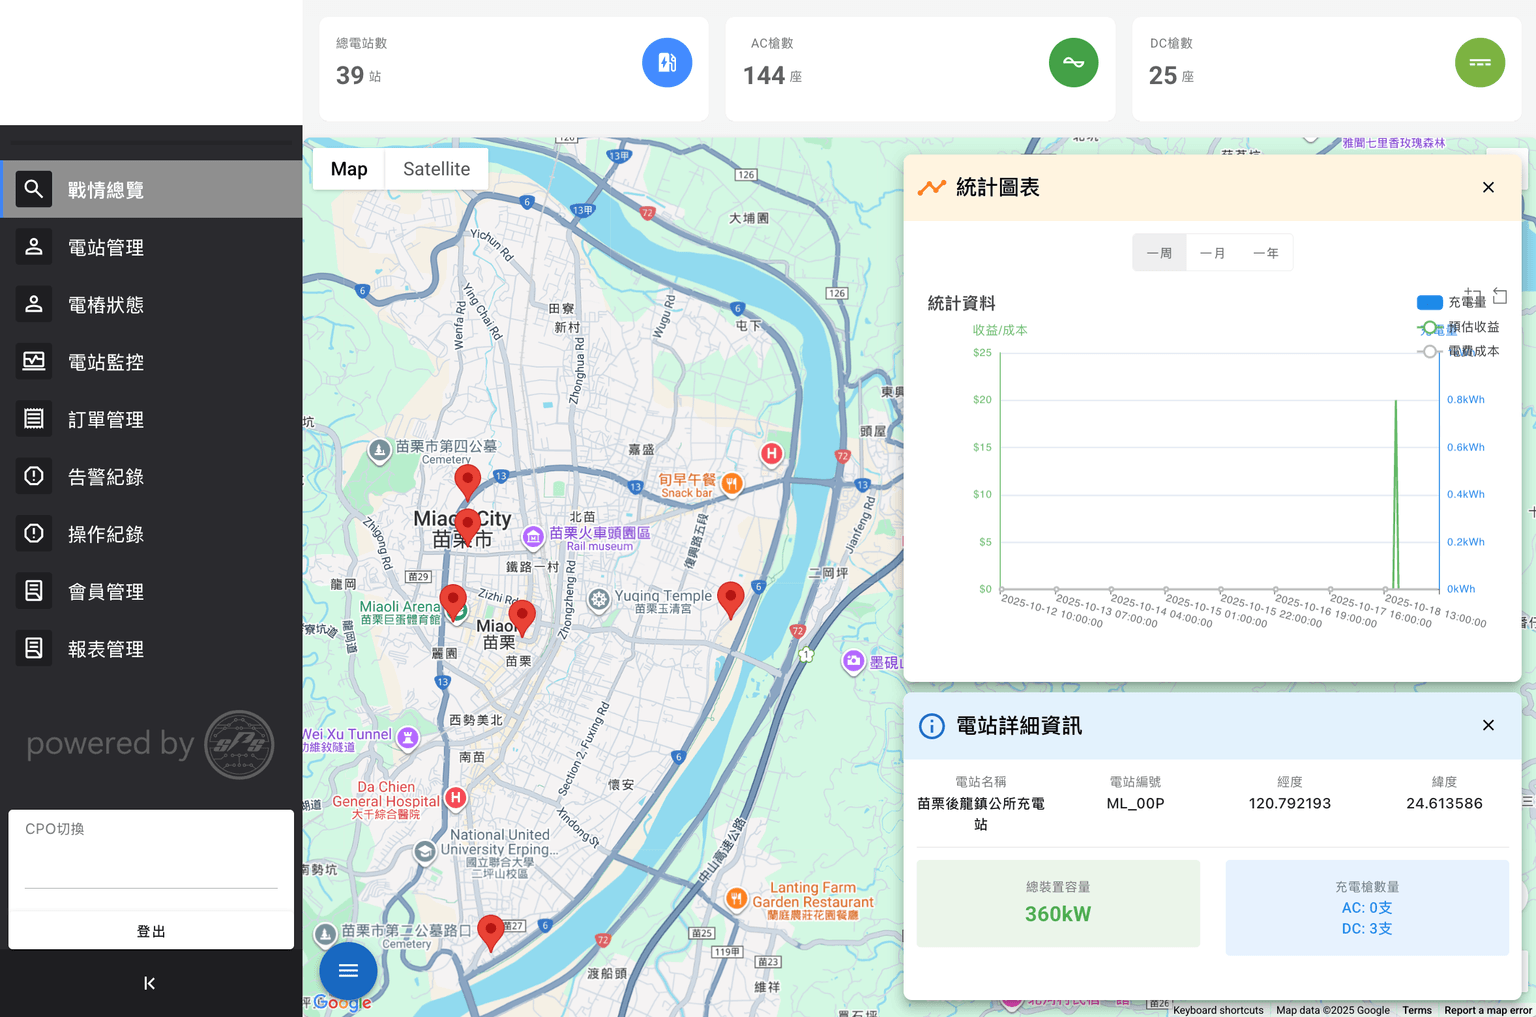This screenshot has width=1536, height=1017.
Task: Click the DC: 3支 count
Action: pyautogui.click(x=1367, y=929)
